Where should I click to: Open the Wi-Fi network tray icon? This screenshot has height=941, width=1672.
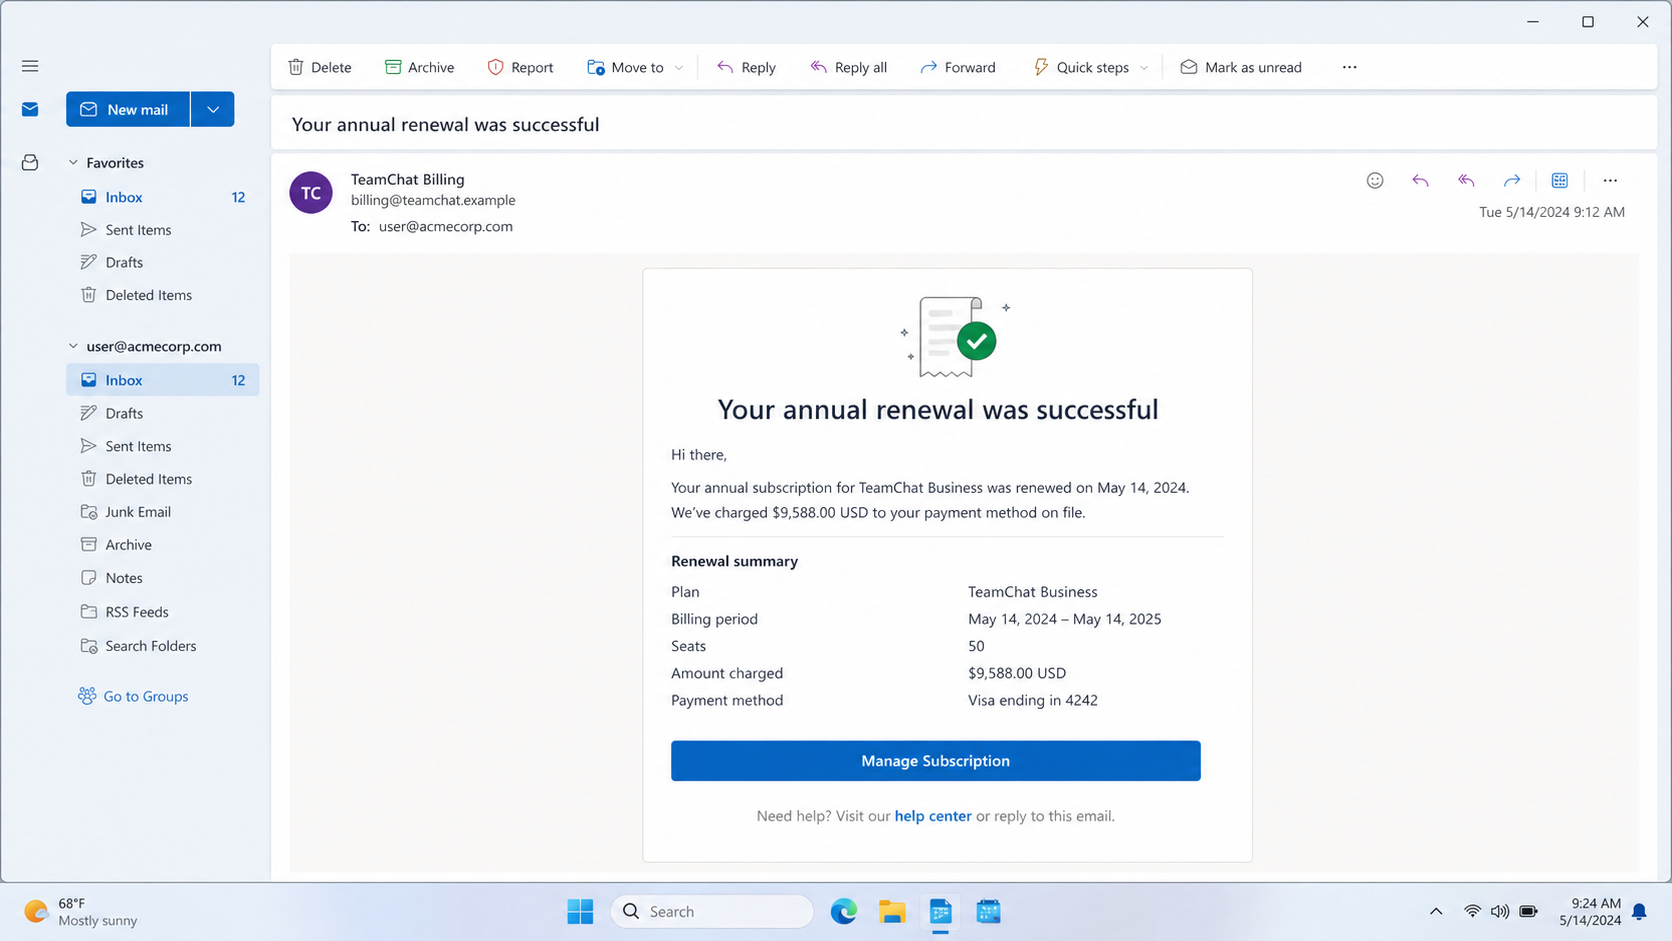pos(1472,911)
